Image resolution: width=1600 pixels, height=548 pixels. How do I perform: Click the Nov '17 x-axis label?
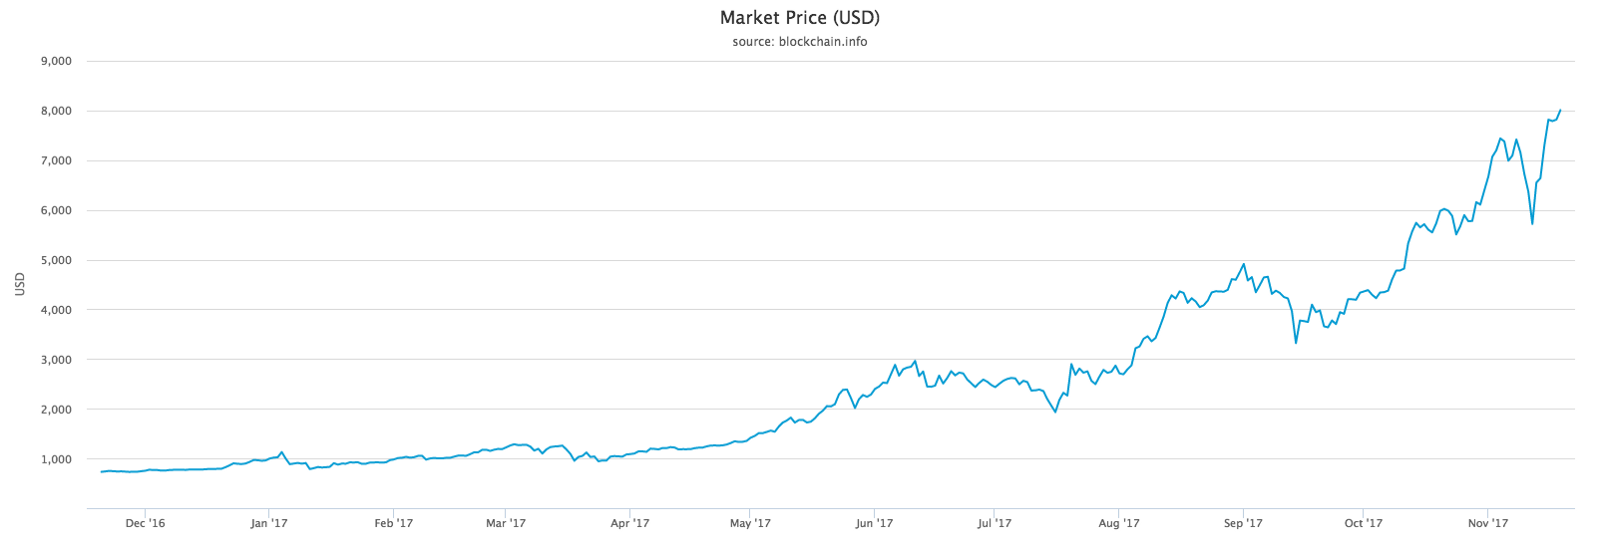pos(1488,523)
